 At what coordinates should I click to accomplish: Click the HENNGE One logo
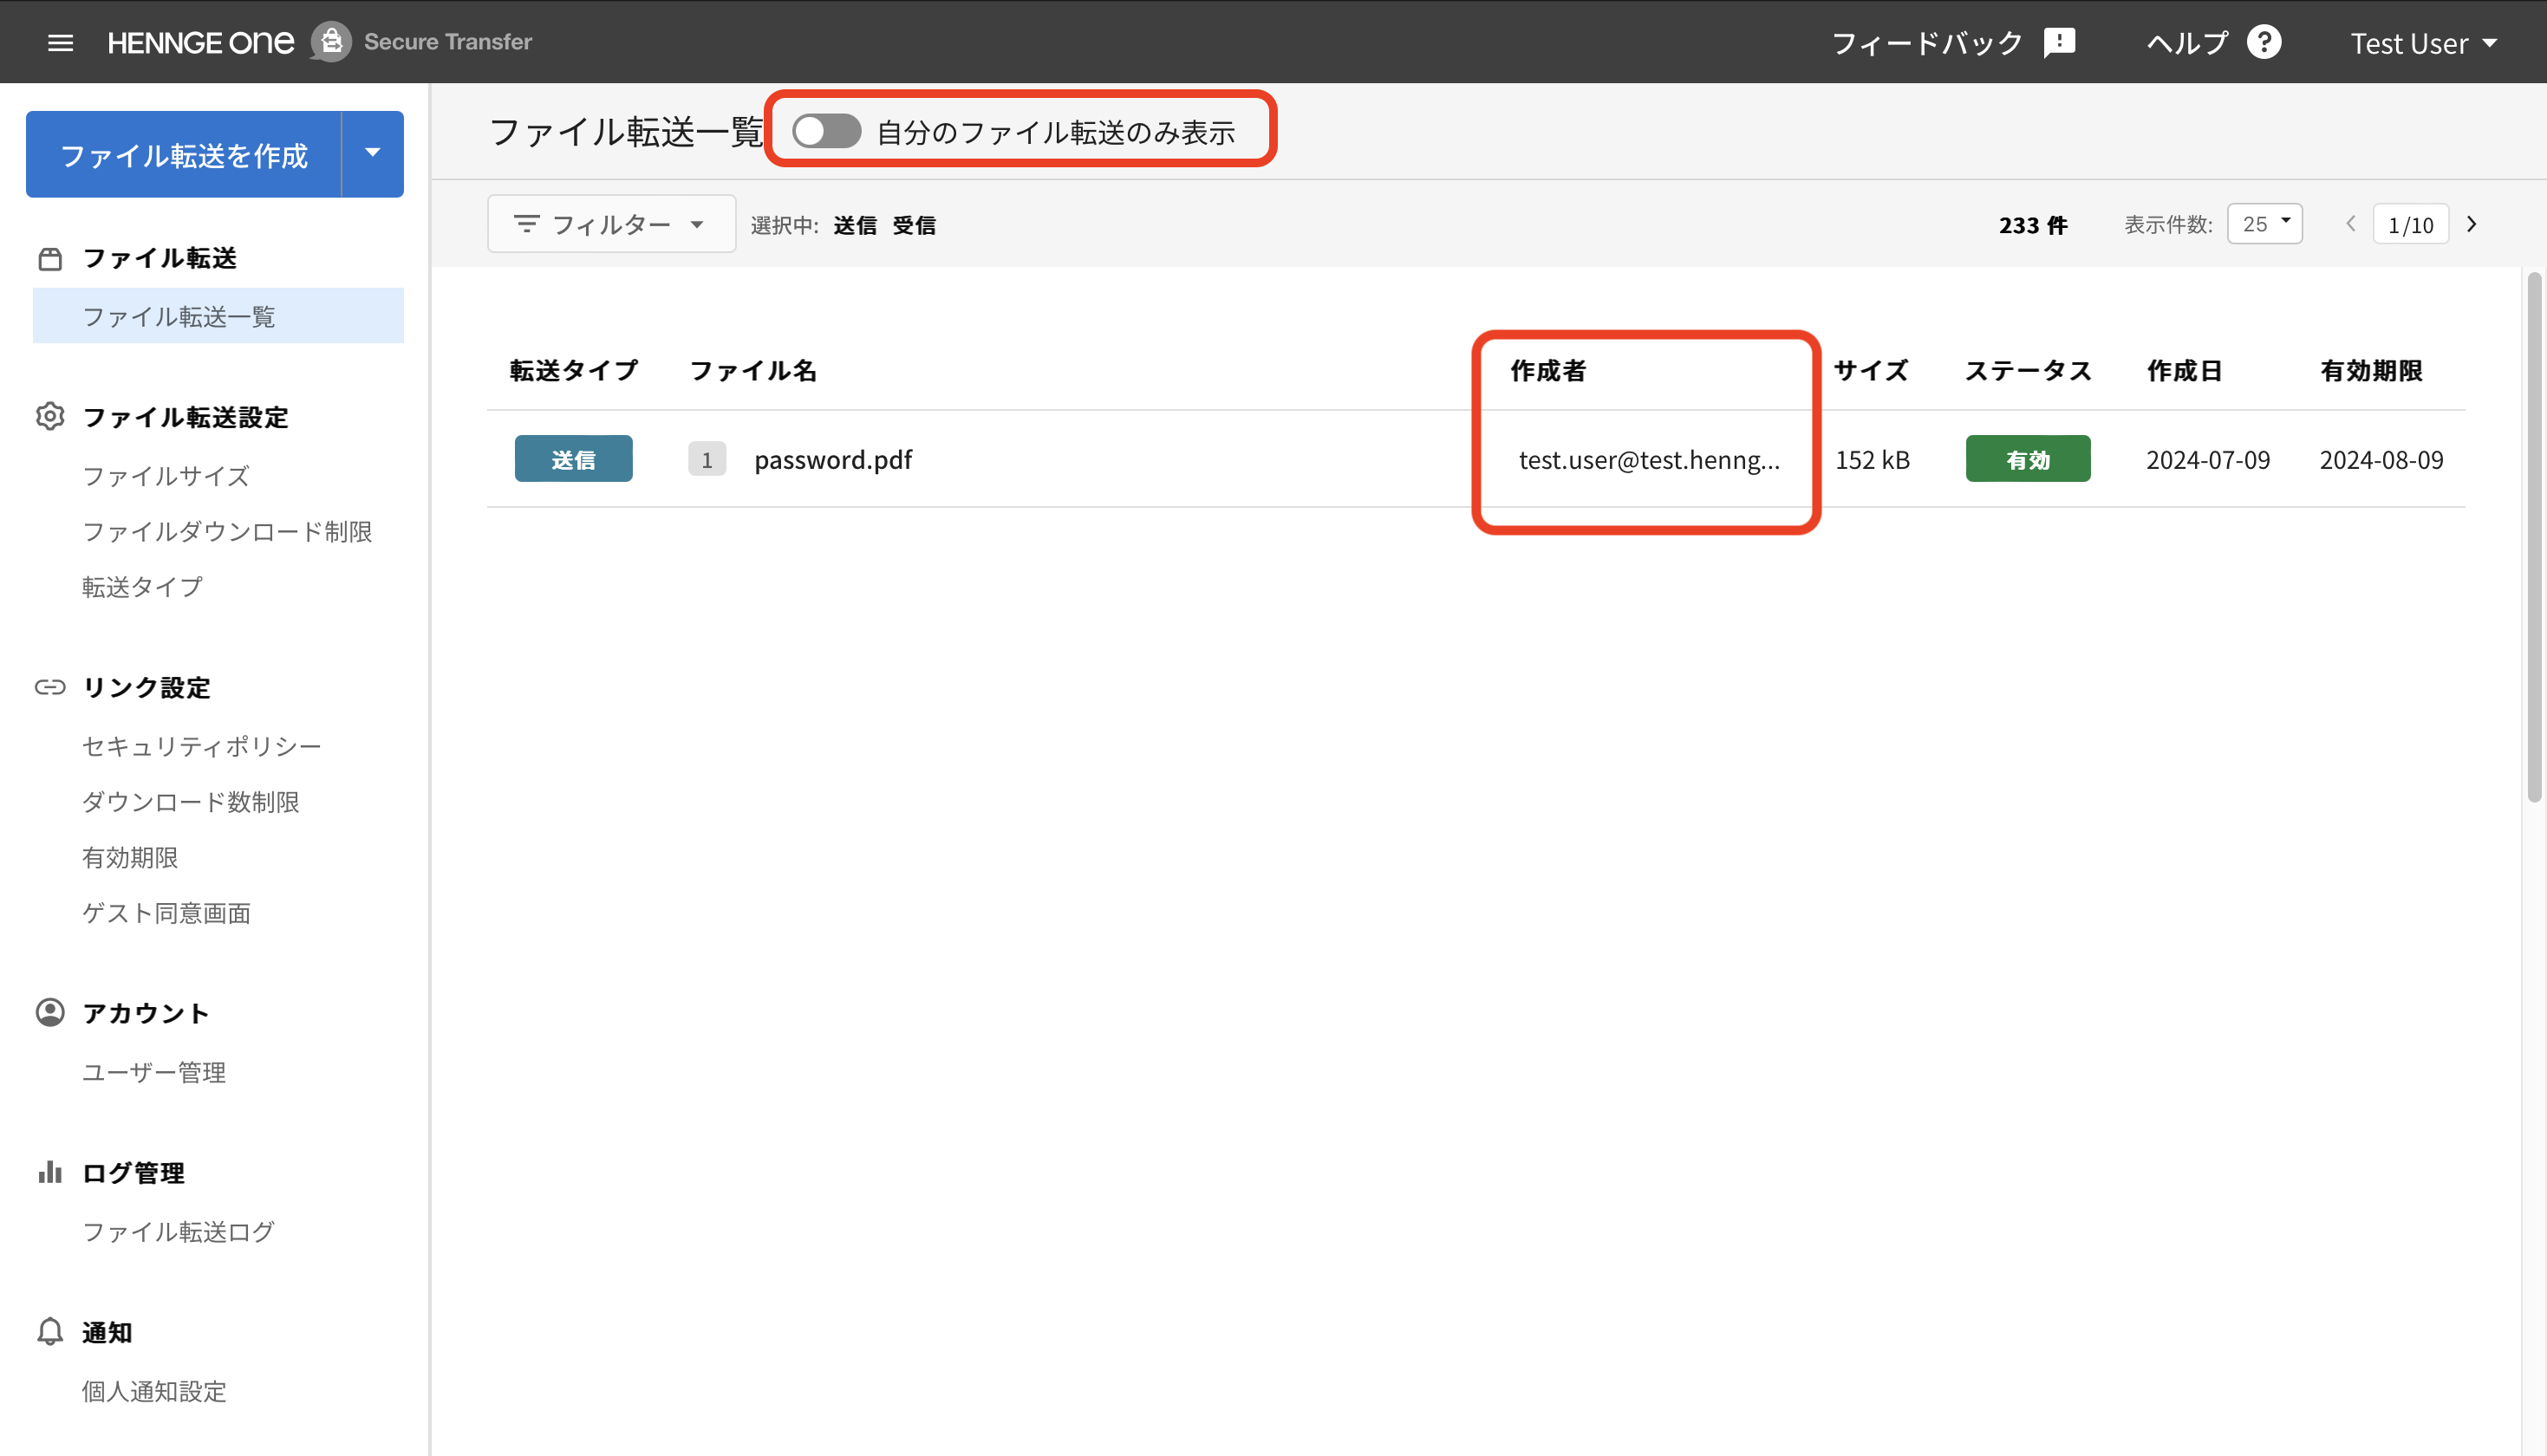pyautogui.click(x=201, y=42)
